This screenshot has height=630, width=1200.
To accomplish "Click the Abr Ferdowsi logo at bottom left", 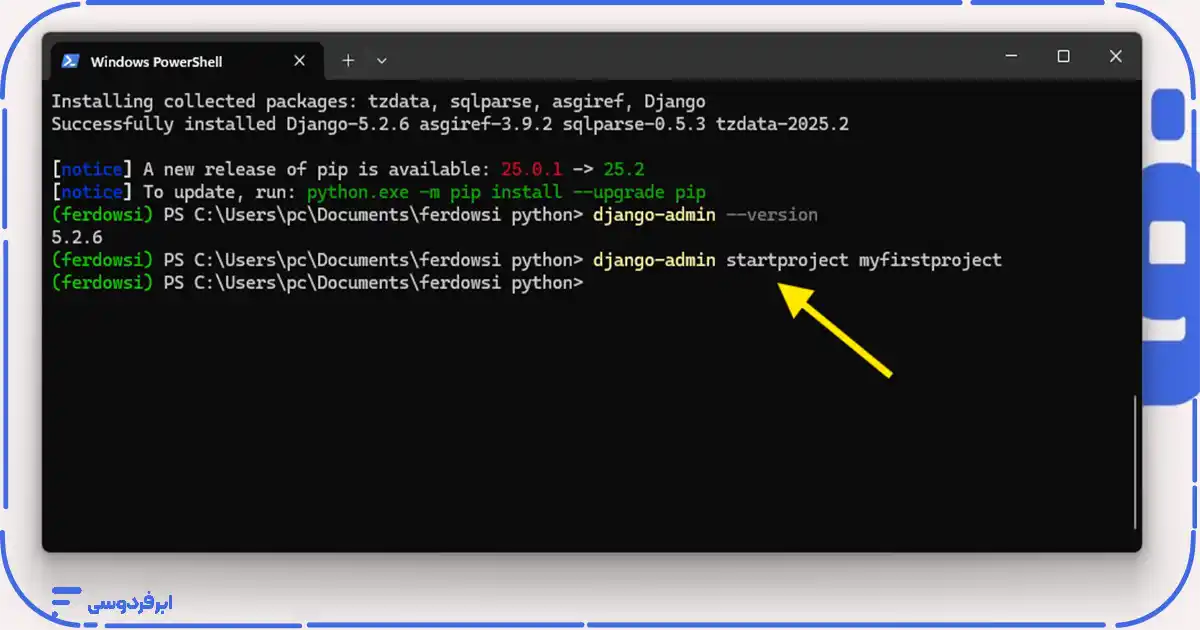I will (112, 601).
